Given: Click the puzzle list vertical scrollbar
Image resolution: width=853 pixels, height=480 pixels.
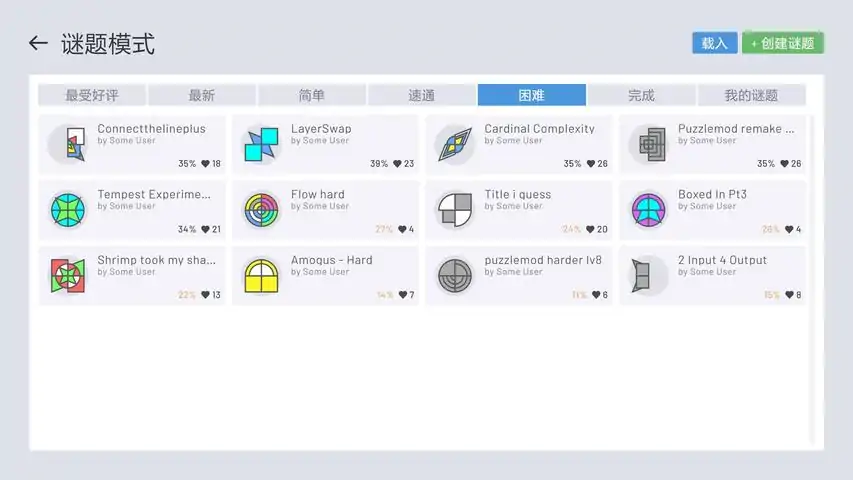Looking at the screenshot, I should coord(812,280).
